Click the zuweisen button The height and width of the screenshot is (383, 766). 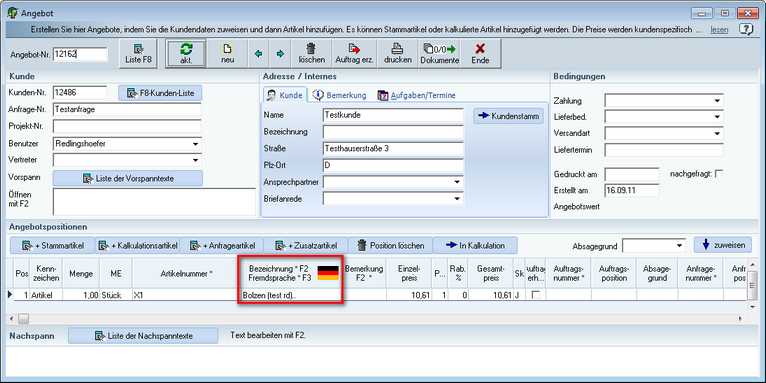click(723, 245)
